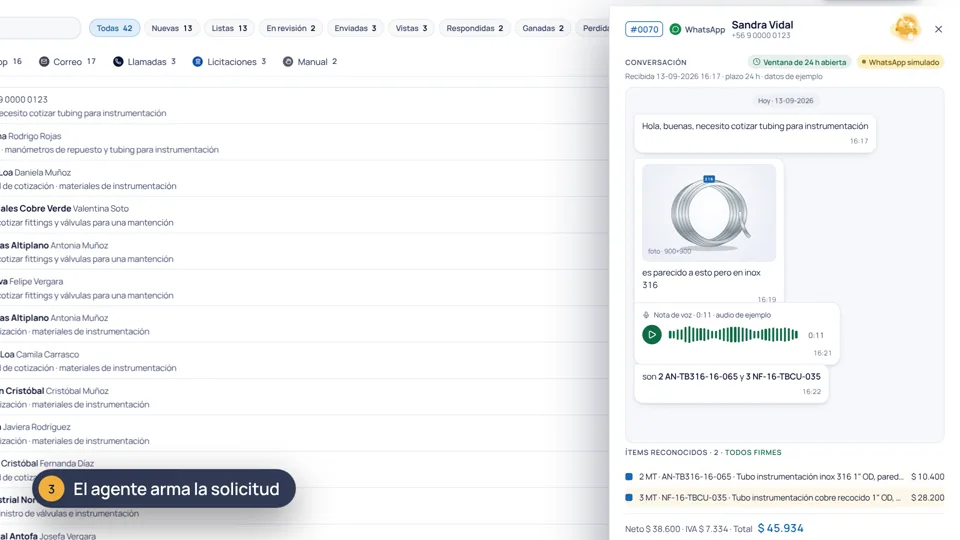
Task: Open the Fernanda Díaz request row
Action: [x=304, y=470]
